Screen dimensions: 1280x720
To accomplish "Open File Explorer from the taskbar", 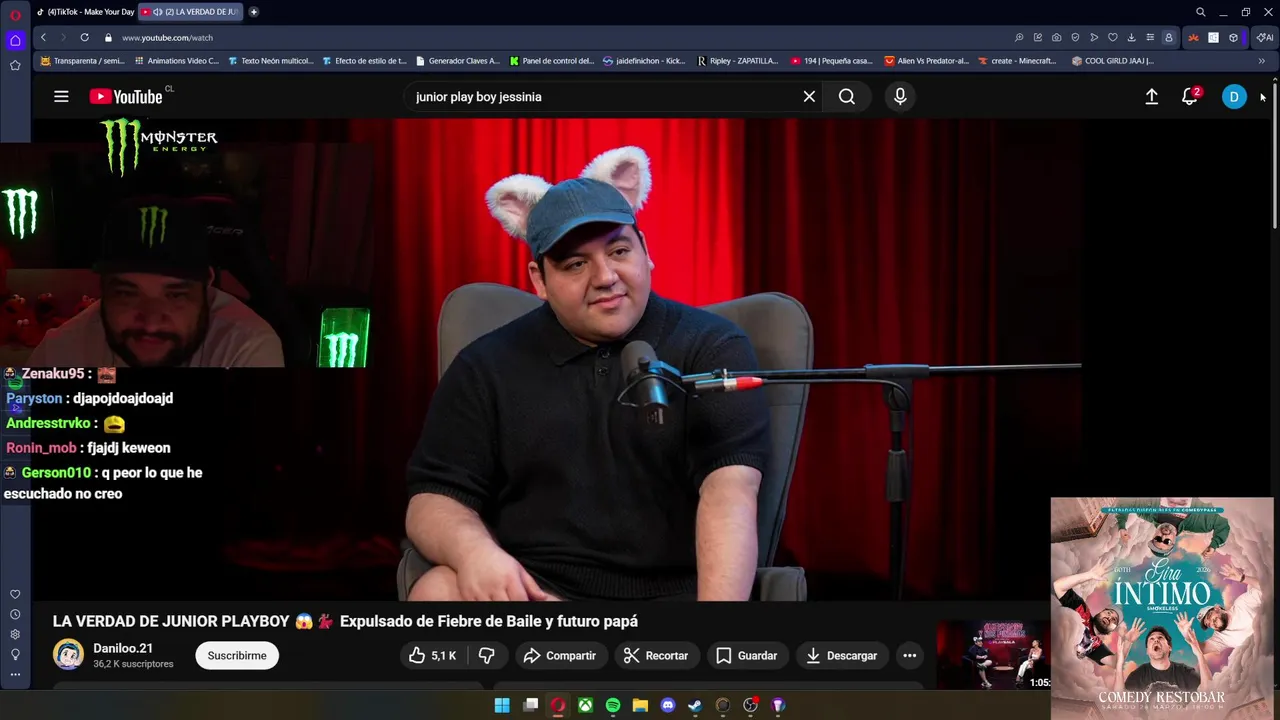I will (640, 705).
